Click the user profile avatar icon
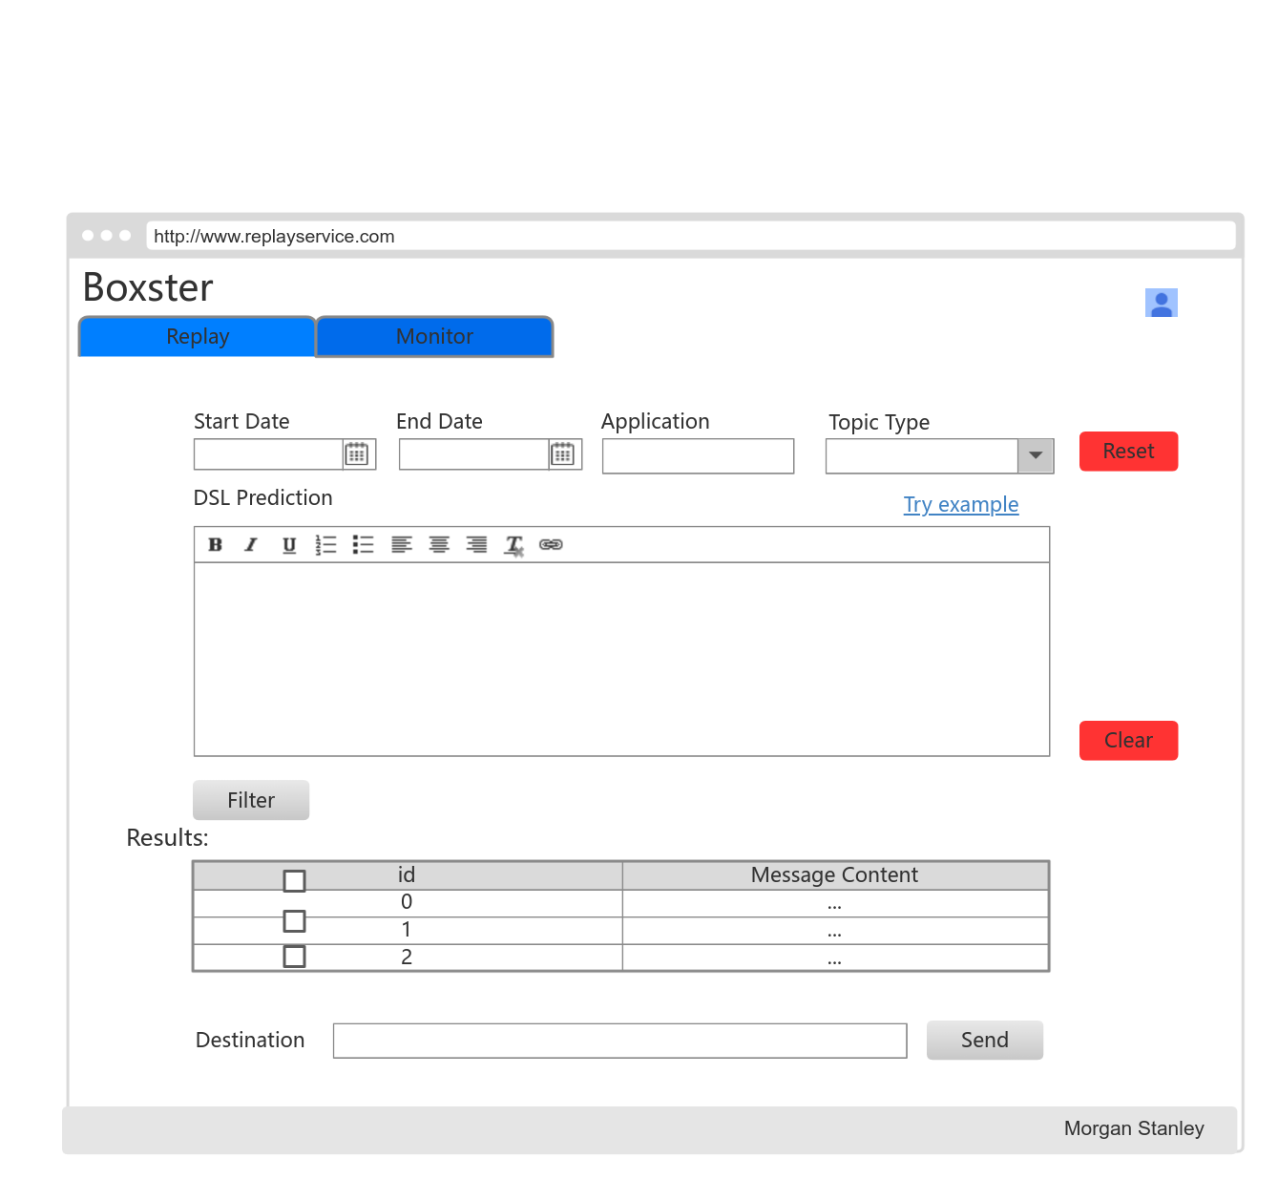The height and width of the screenshot is (1200, 1278). click(1161, 302)
